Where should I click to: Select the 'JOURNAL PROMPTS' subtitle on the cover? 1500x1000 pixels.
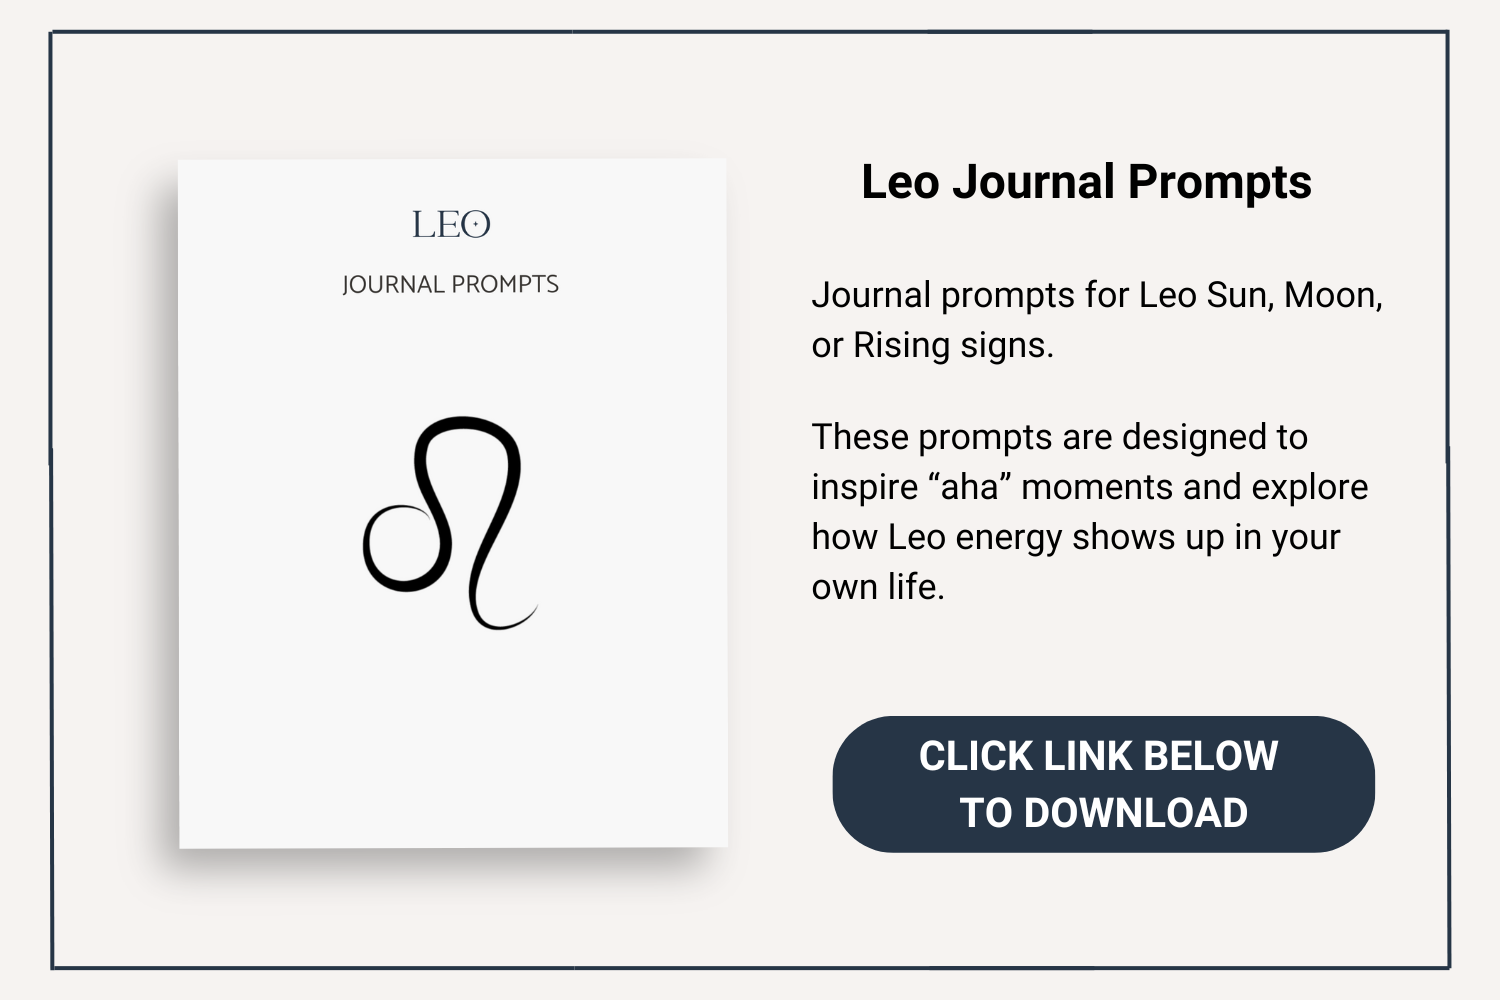point(450,285)
